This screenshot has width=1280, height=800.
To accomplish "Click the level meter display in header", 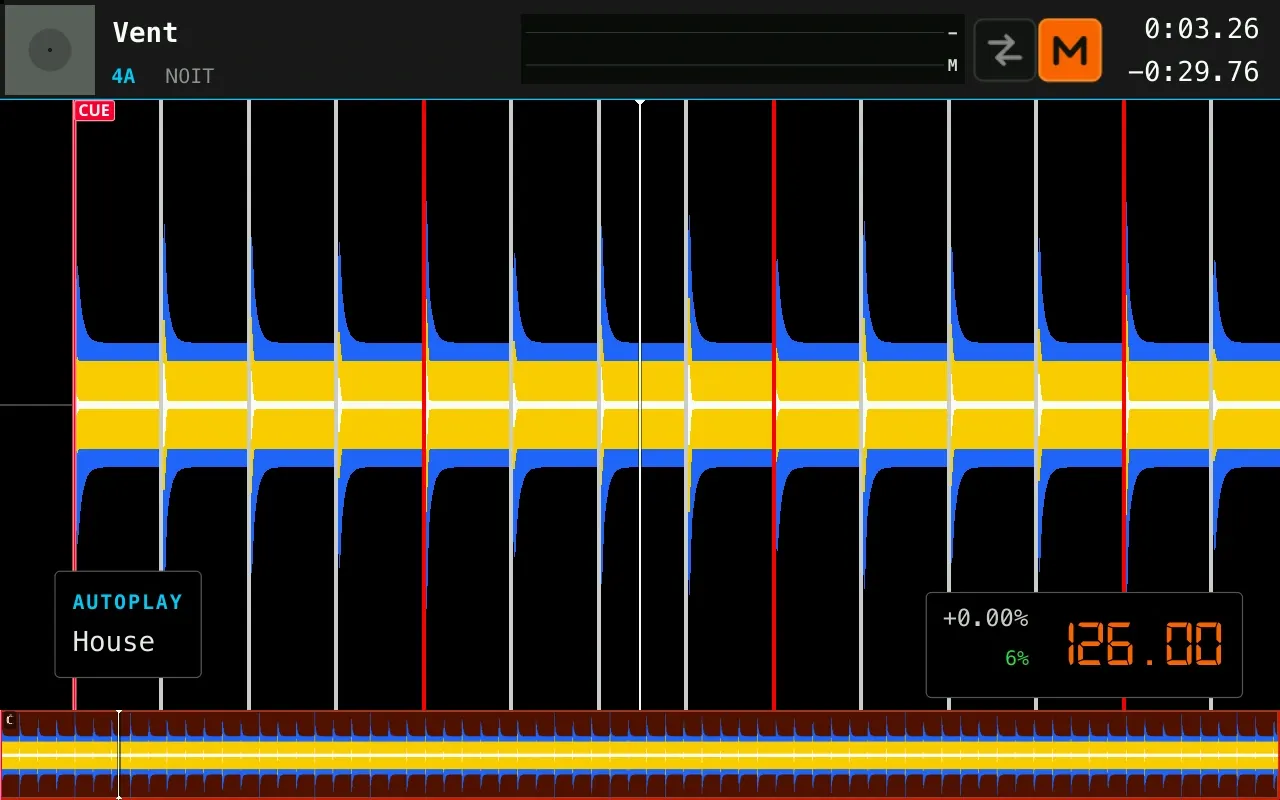I will tap(742, 49).
